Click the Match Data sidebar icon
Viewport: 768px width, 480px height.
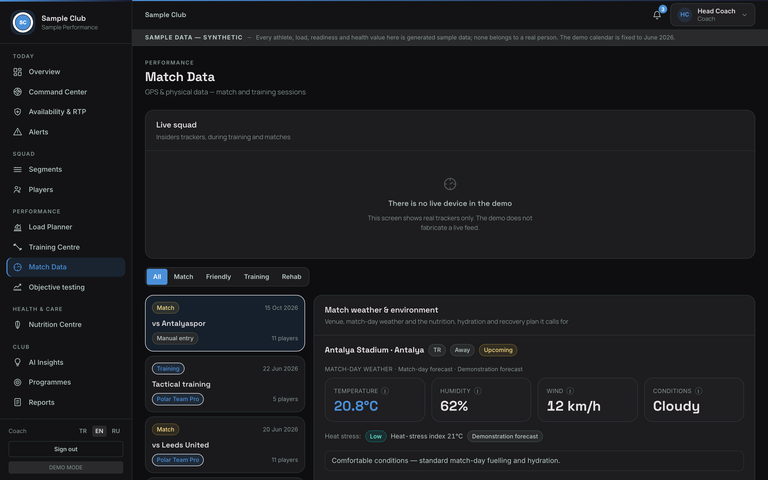pos(18,267)
